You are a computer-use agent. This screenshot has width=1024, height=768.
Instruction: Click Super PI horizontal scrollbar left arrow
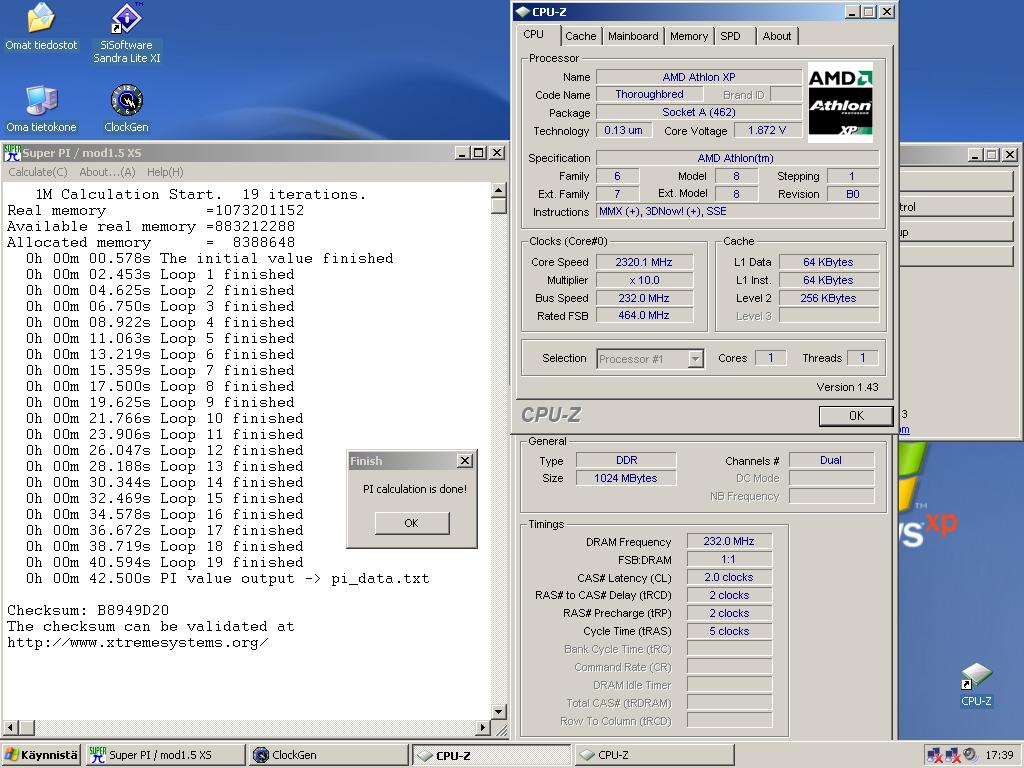tap(10, 727)
